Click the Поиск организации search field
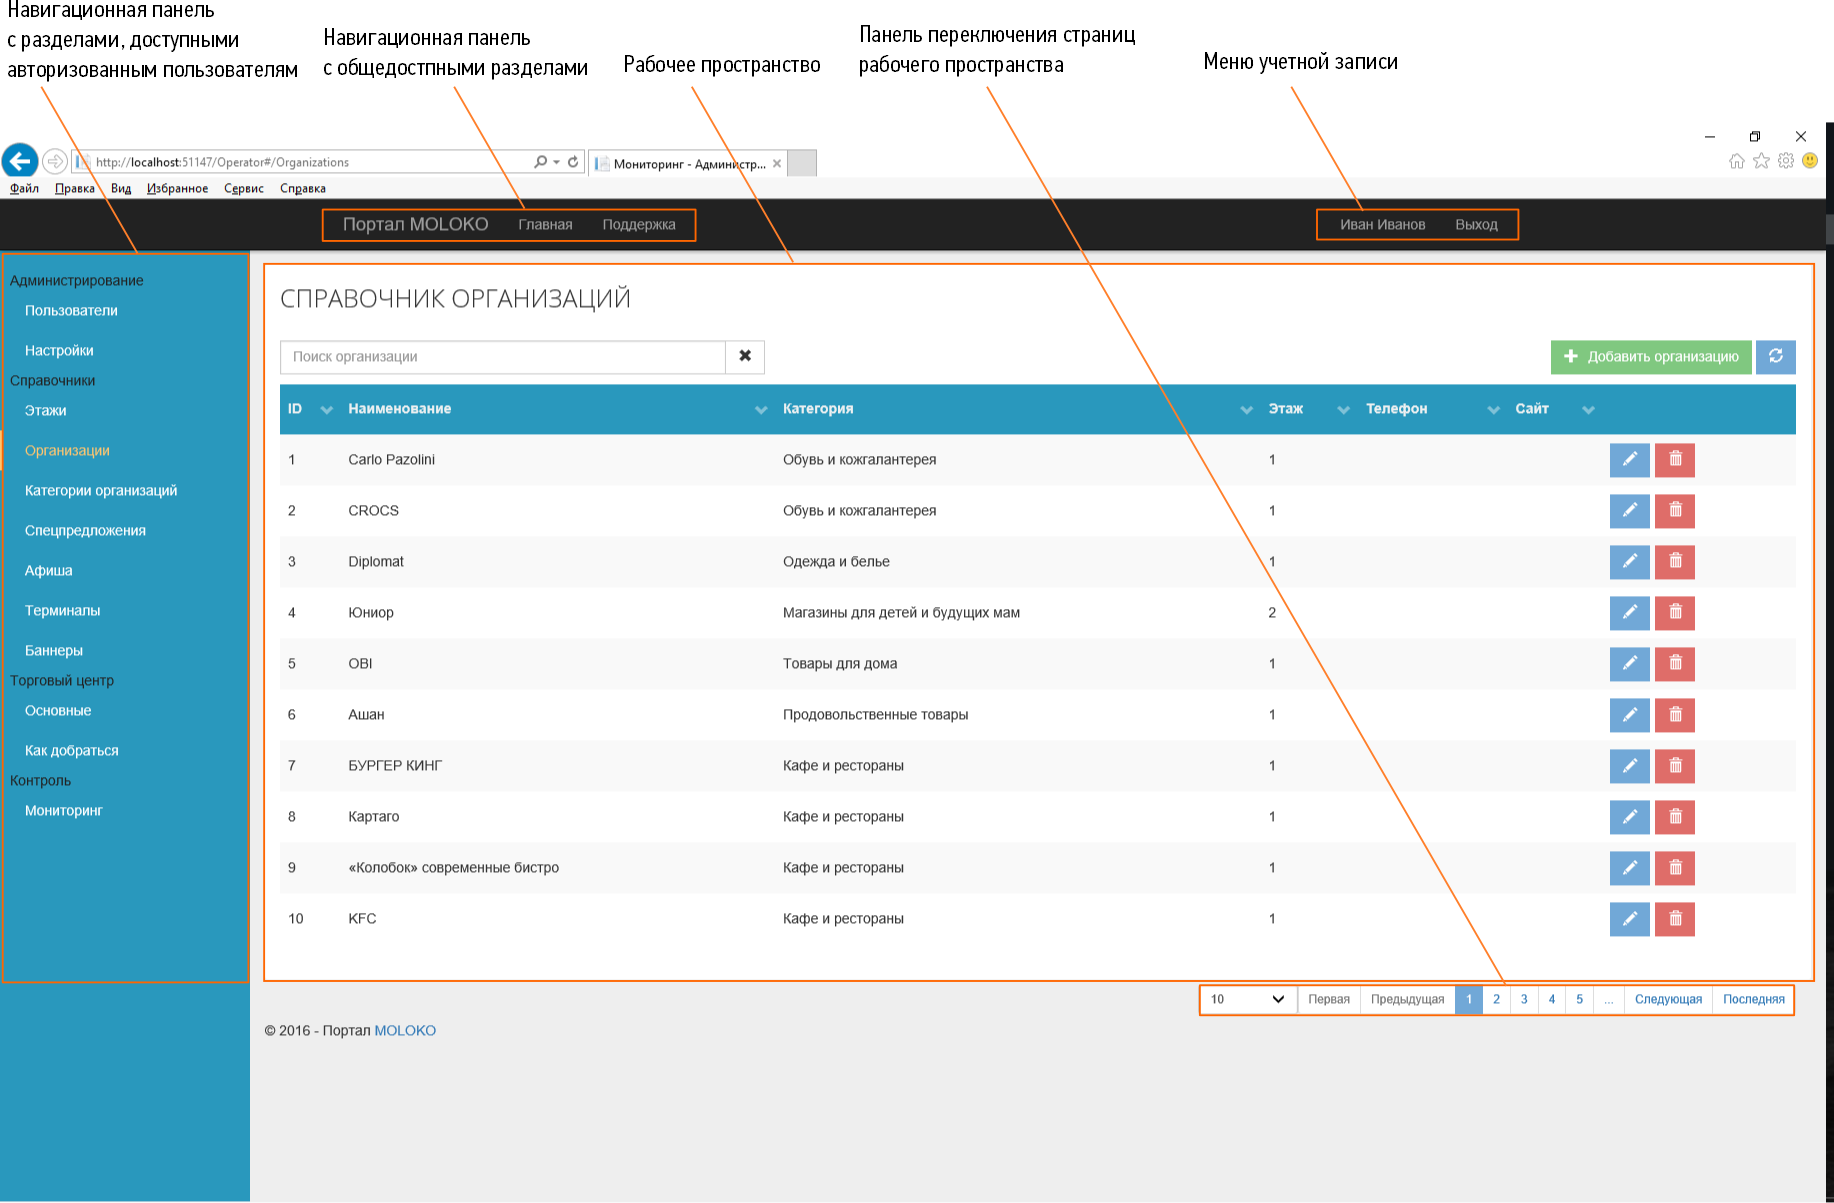The image size is (1834, 1203). [502, 357]
